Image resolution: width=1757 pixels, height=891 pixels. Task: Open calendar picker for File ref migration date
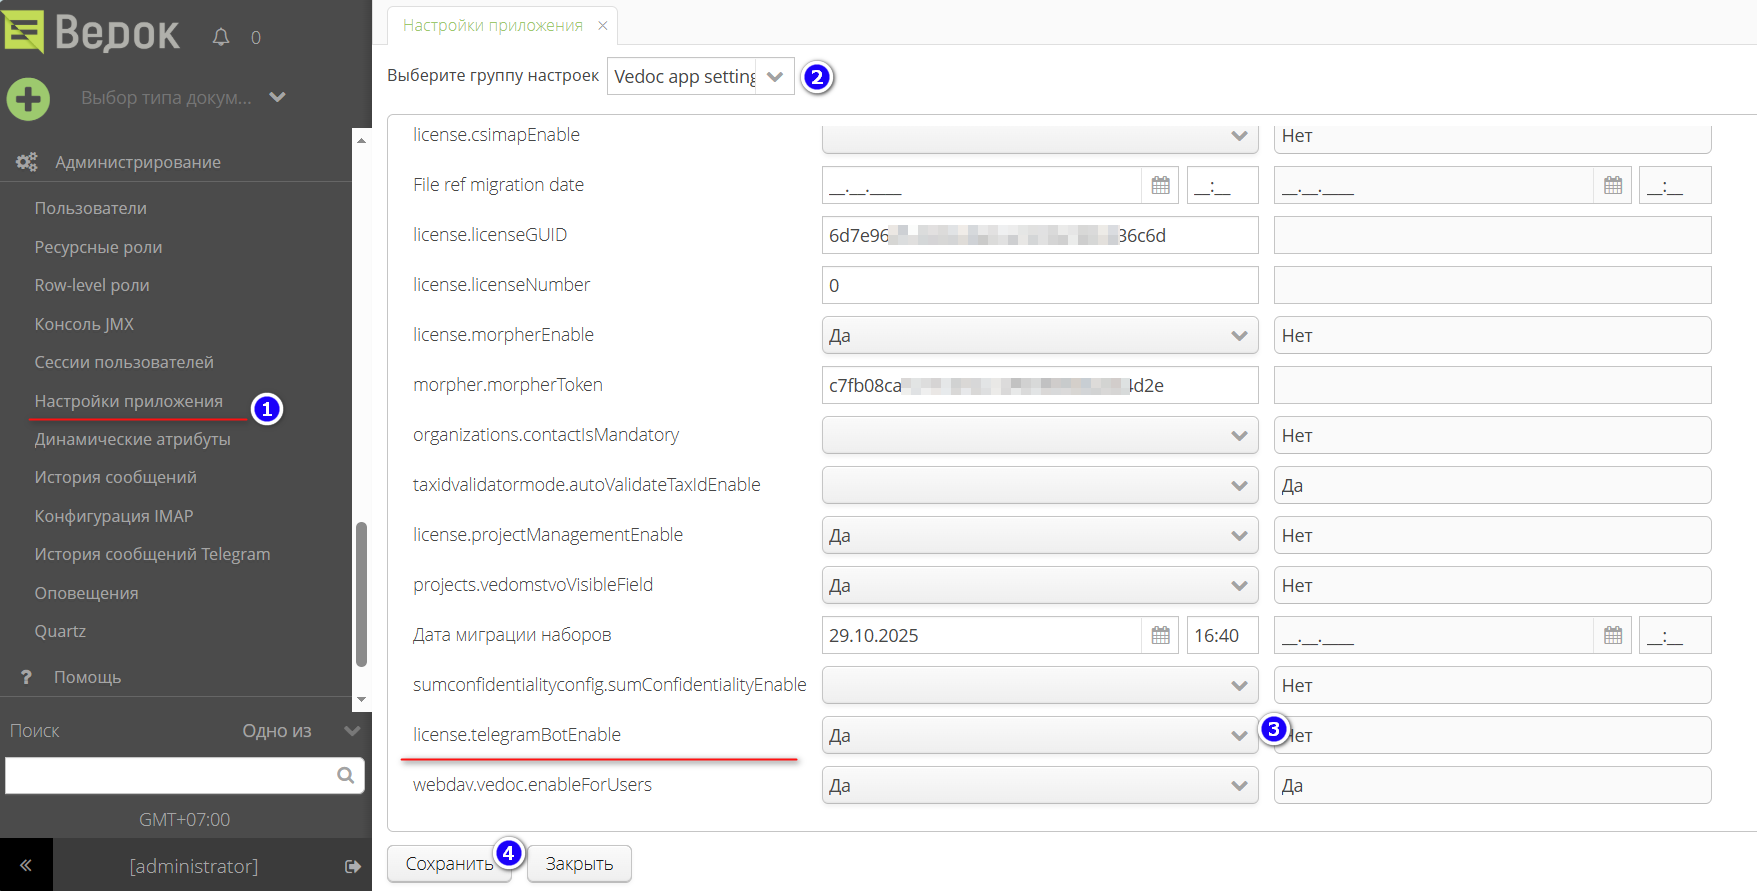[1160, 185]
